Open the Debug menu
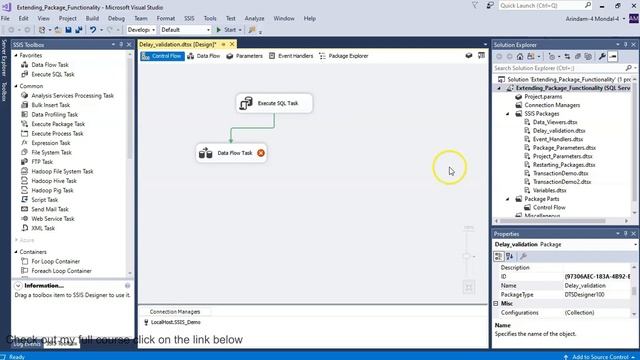 [116, 18]
